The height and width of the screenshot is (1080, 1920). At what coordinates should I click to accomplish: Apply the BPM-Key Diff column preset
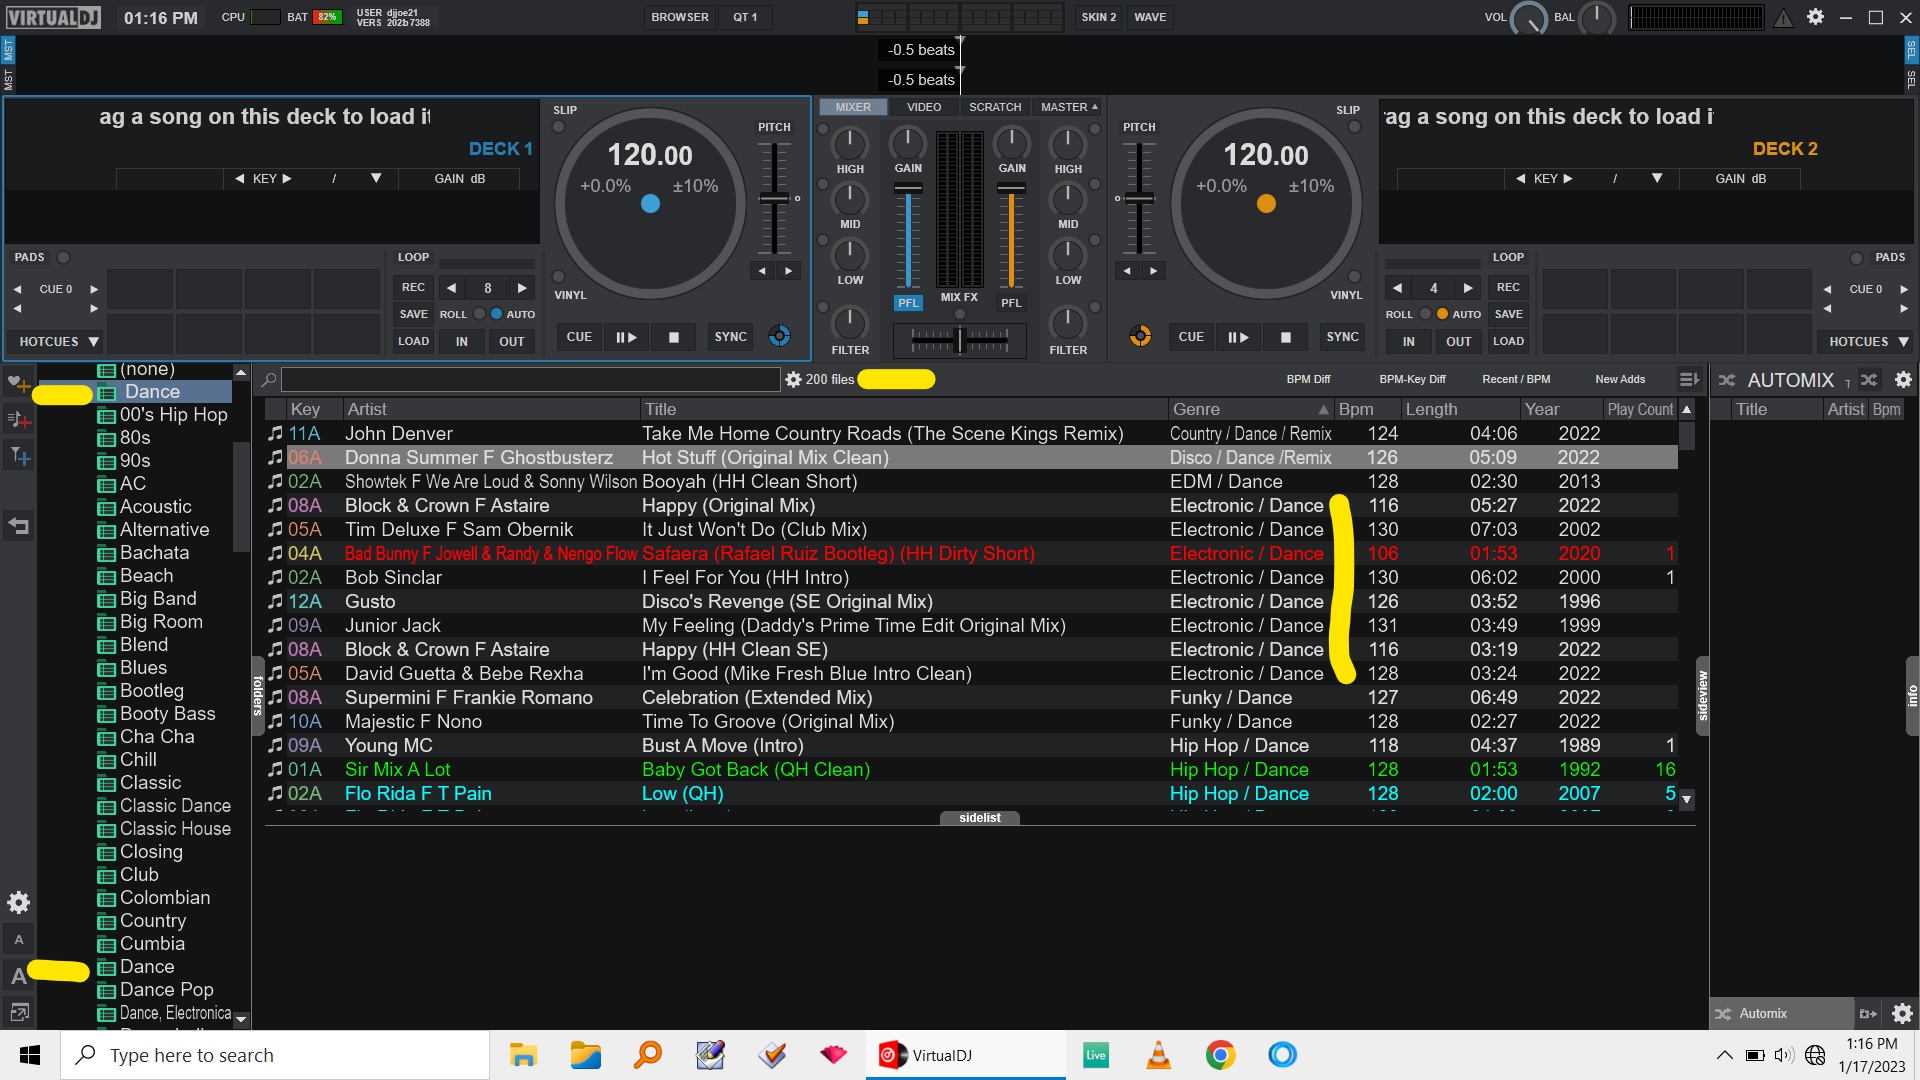[1412, 380]
